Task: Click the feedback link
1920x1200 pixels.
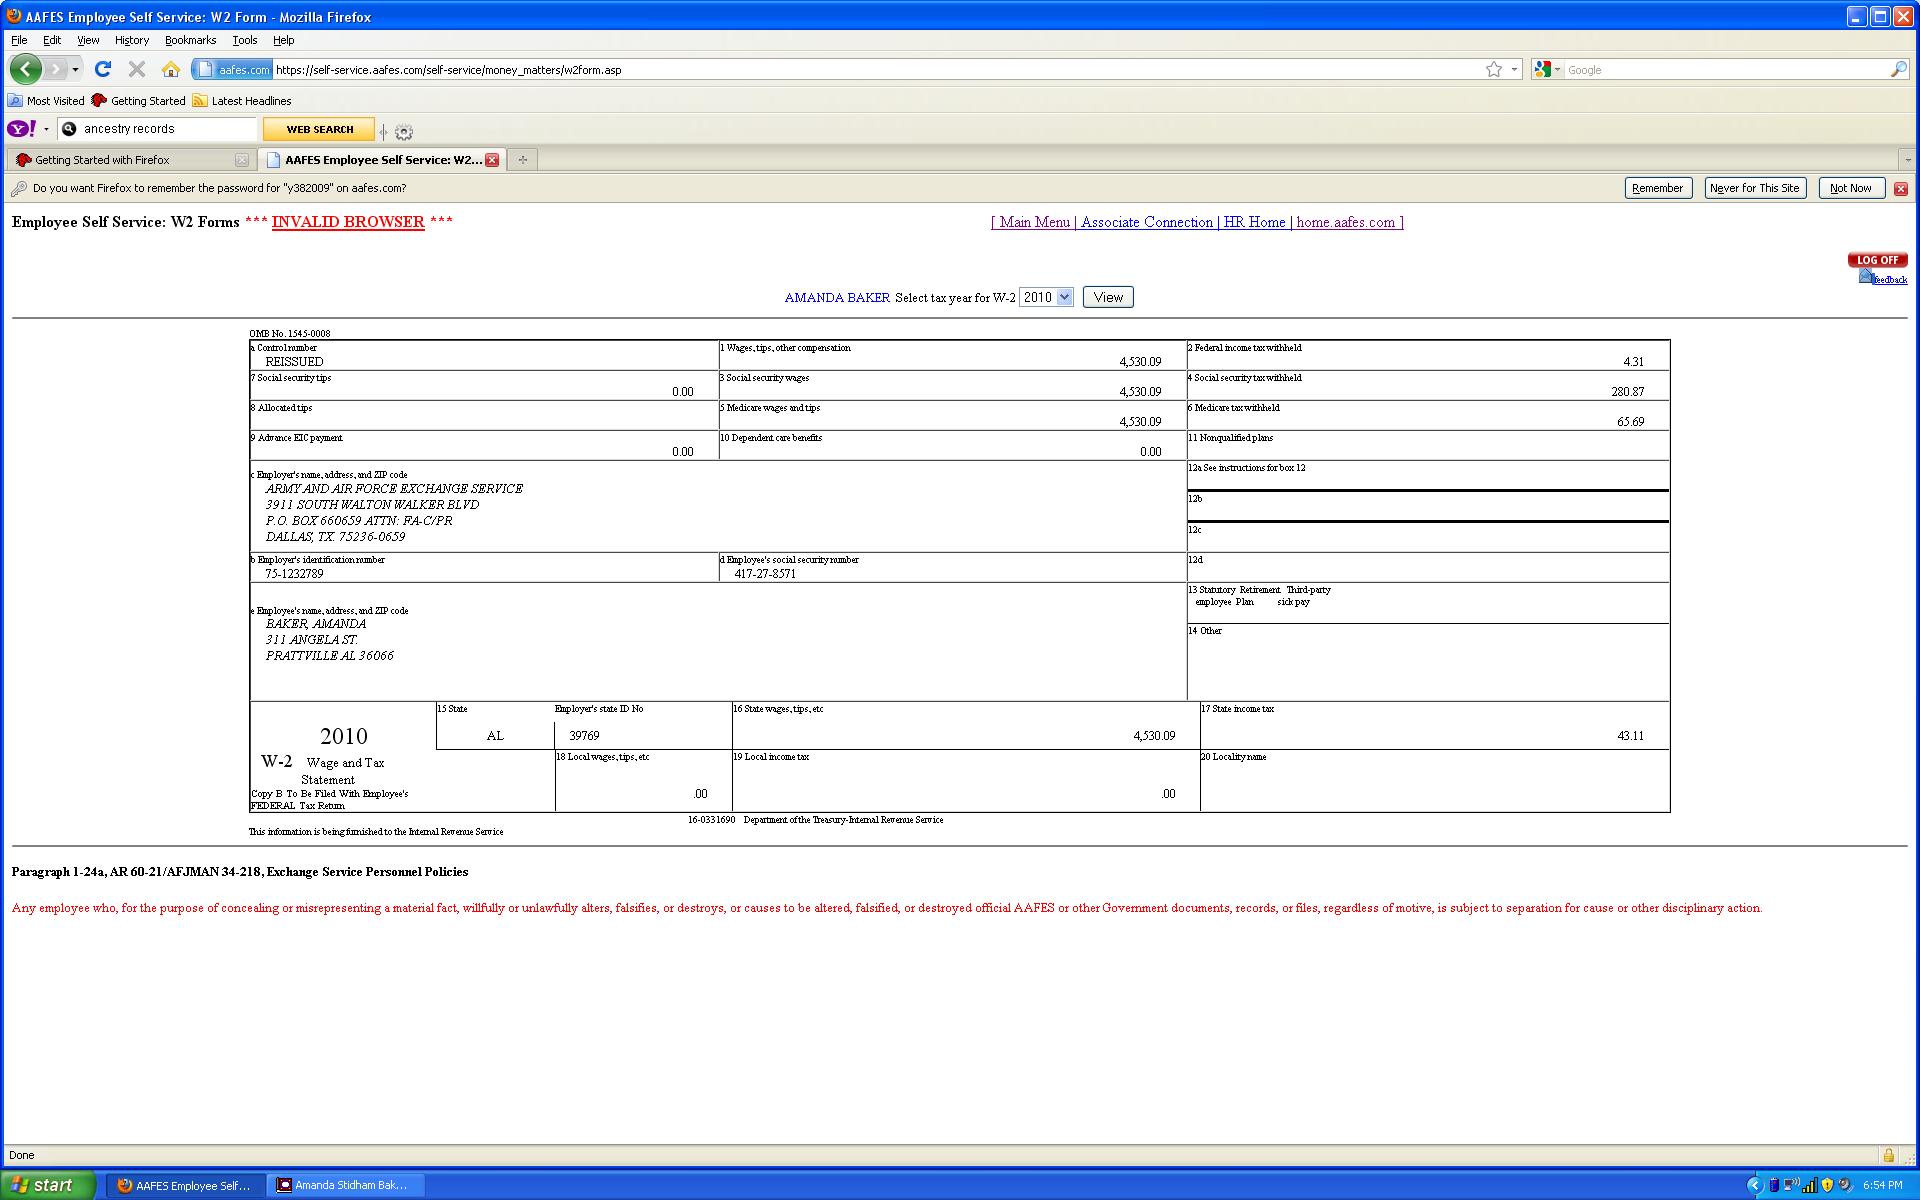Action: coord(1888,280)
